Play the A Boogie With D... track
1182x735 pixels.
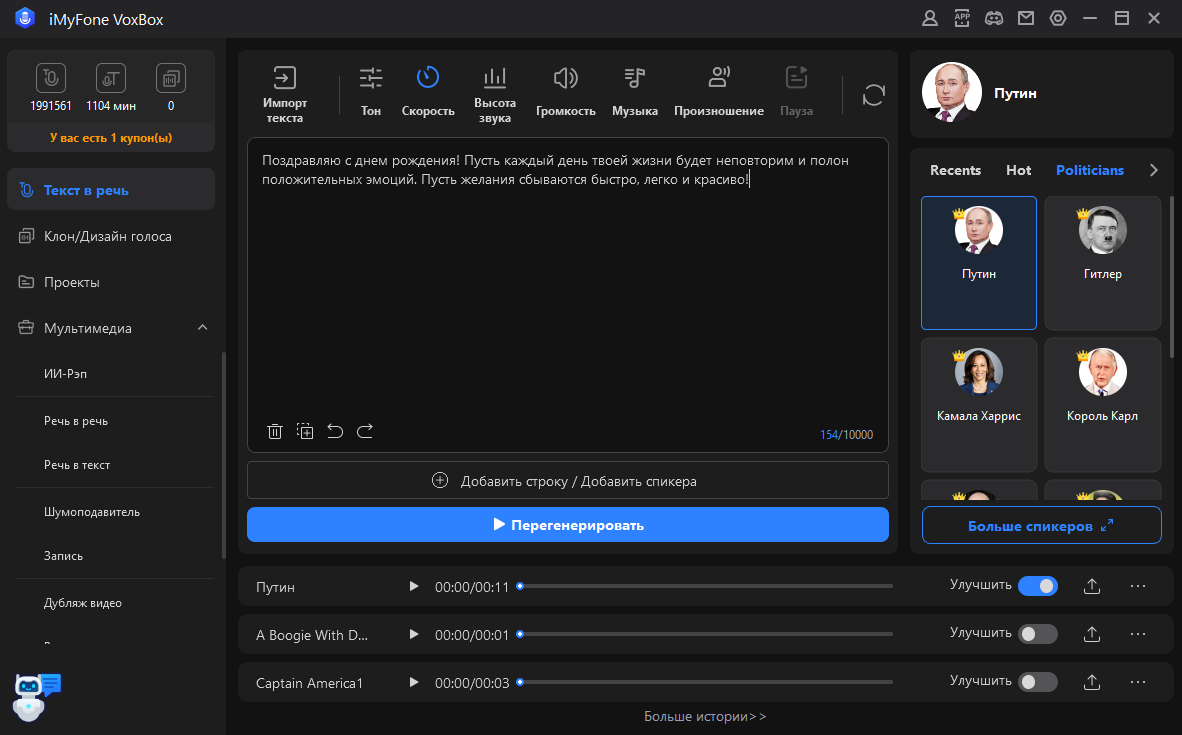pyautogui.click(x=413, y=634)
